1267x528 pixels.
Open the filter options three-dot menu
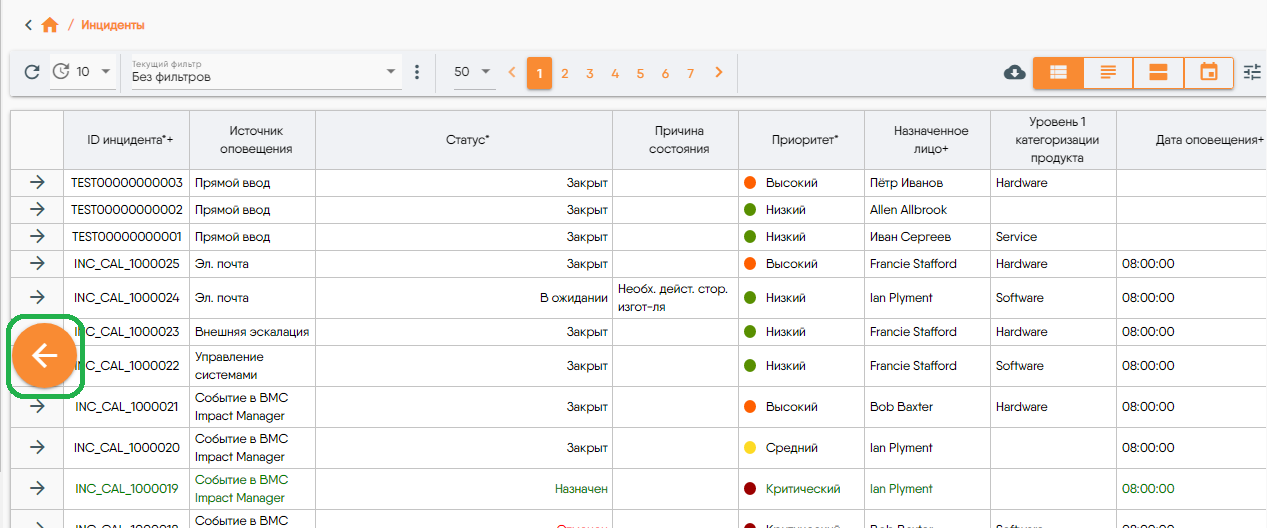coord(418,72)
